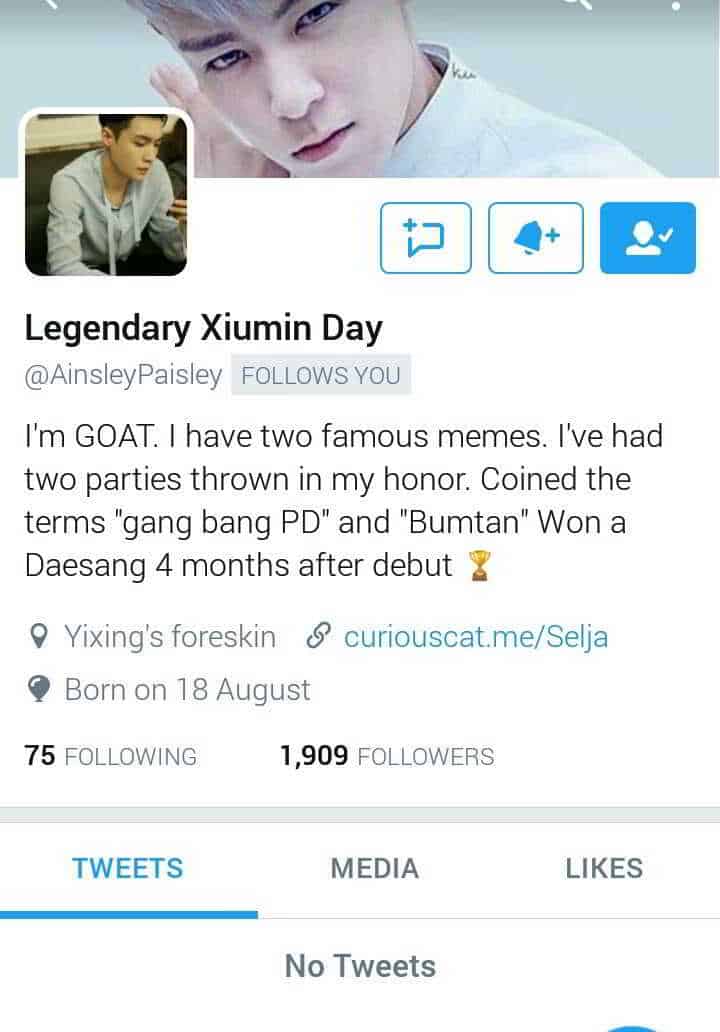This screenshot has height=1032, width=720.
Task: Tap the search magnifier icon at the top
Action: 579,4
